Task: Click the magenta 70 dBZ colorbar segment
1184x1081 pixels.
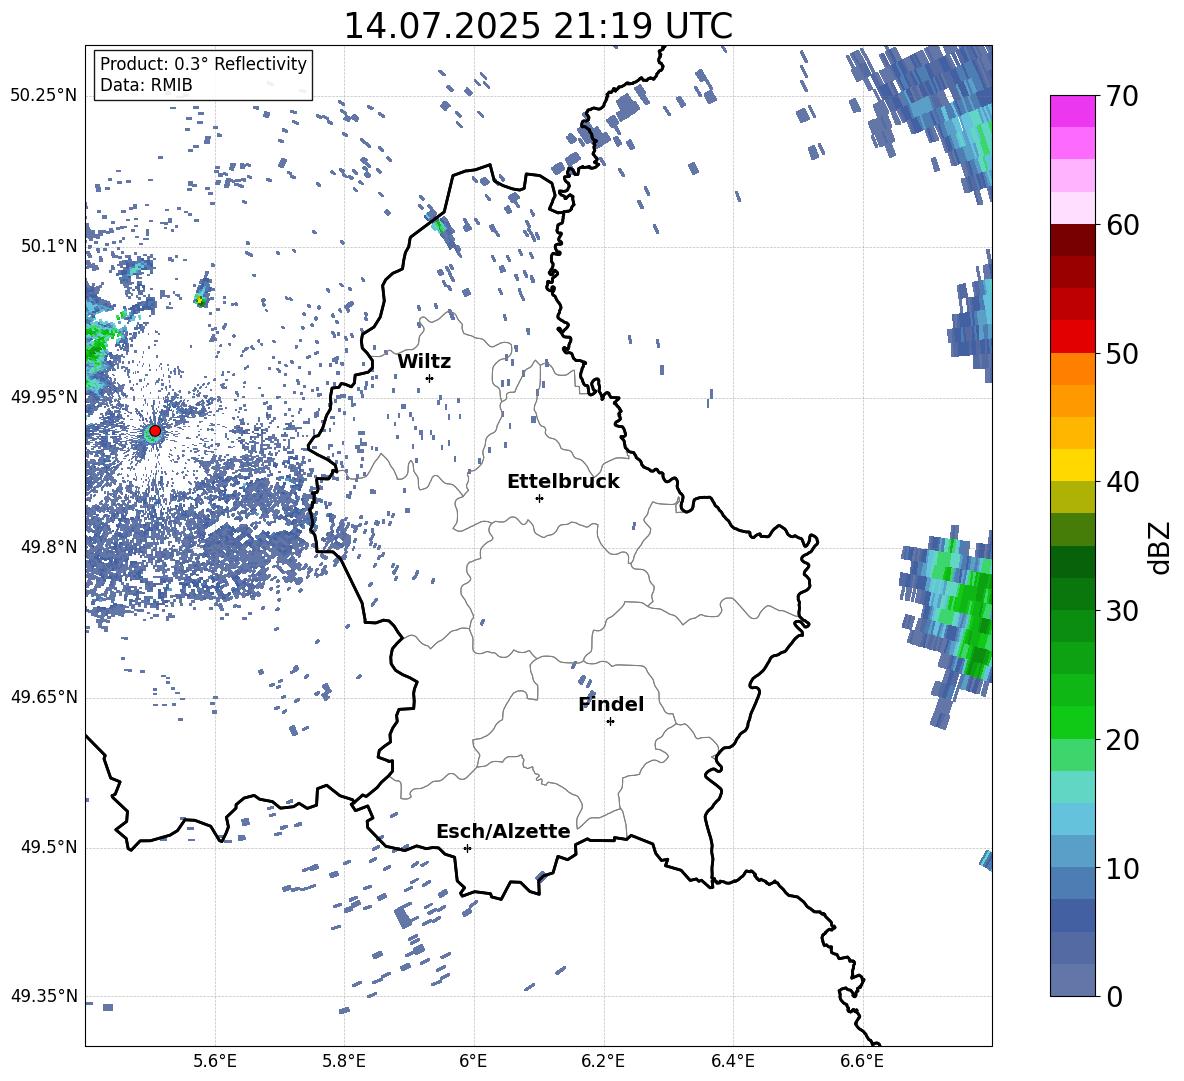Action: point(1072,111)
